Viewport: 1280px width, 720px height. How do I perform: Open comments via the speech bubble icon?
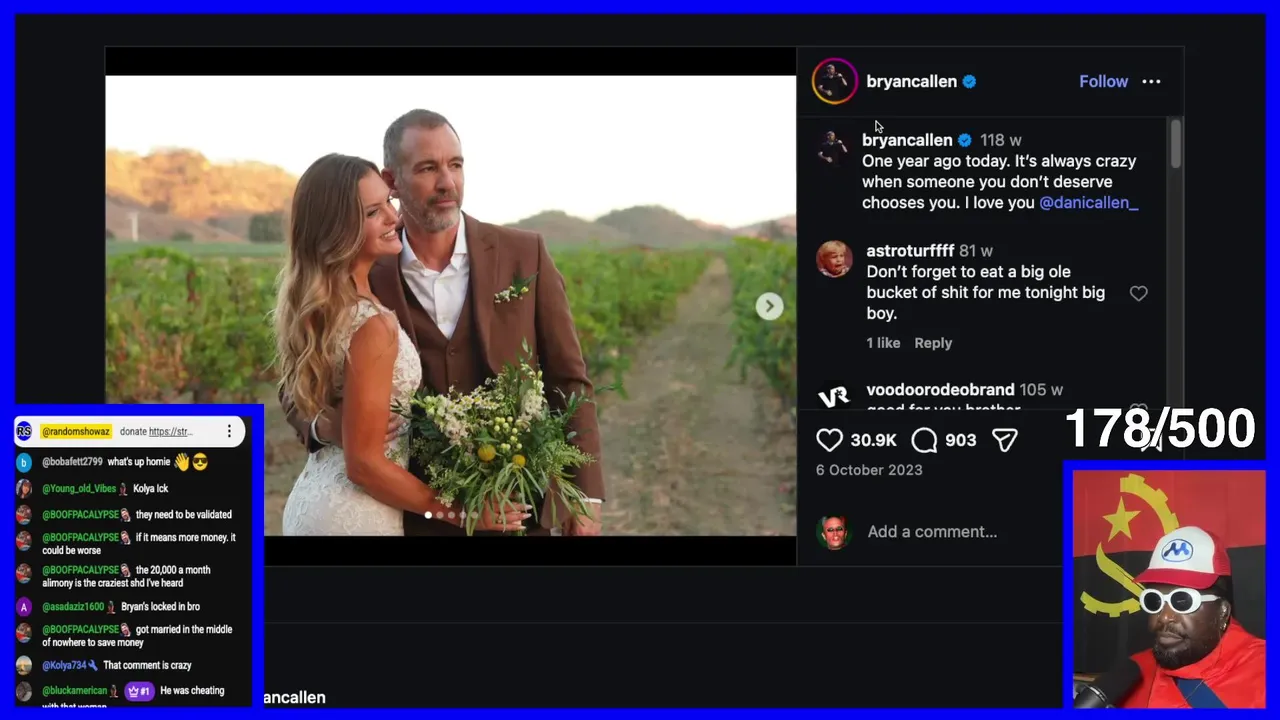(925, 440)
